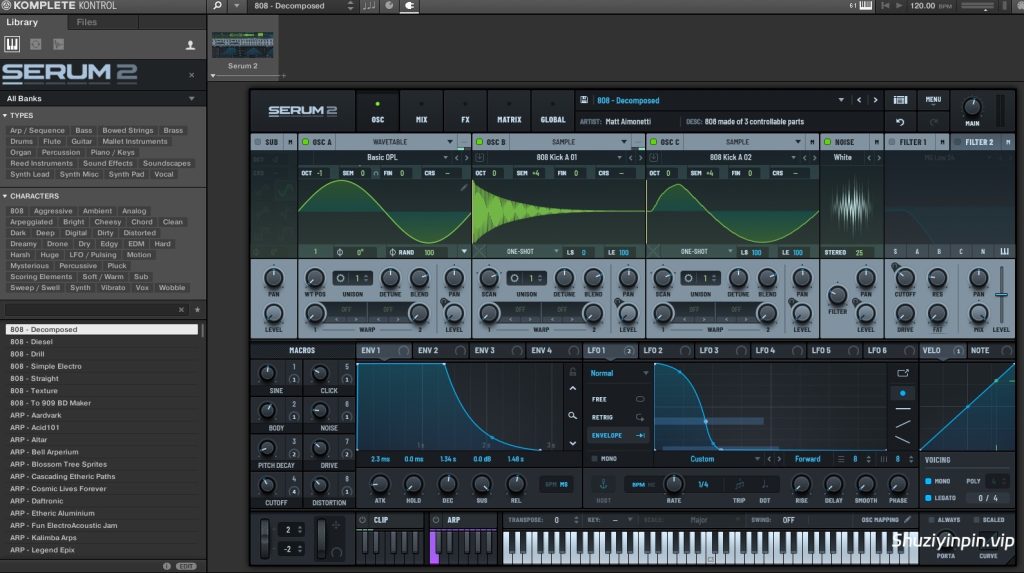Screen dimensions: 1024x573
Task: Click the envelope lock icon
Action: click(573, 372)
